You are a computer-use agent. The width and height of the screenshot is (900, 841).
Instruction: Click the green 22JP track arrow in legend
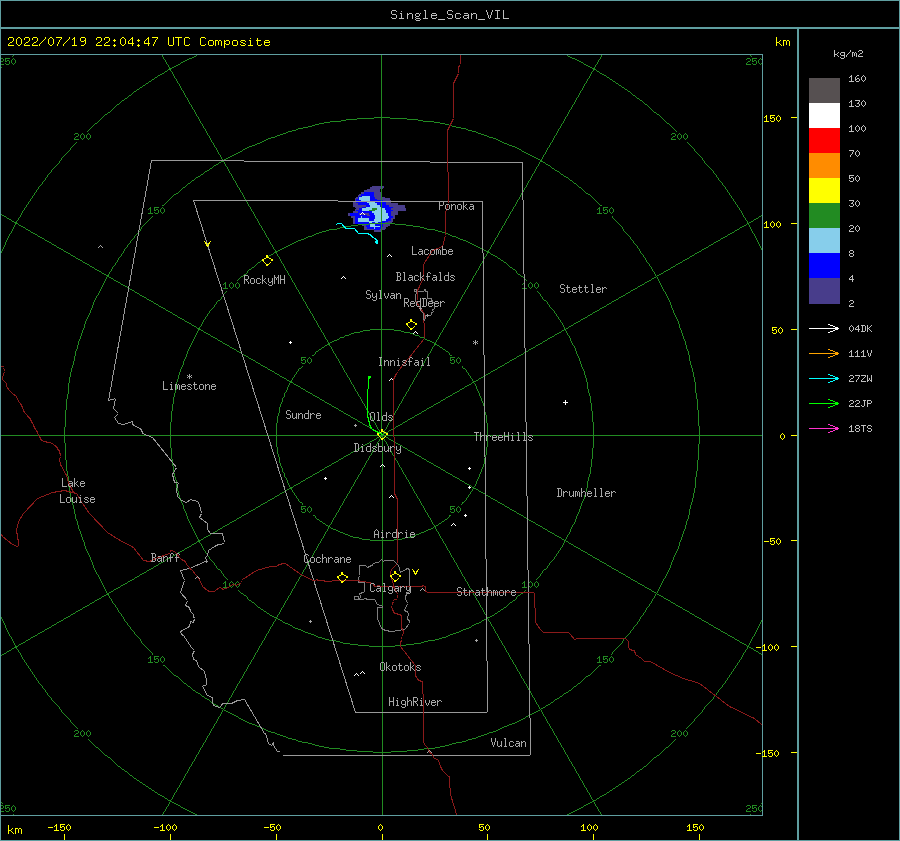tap(824, 404)
